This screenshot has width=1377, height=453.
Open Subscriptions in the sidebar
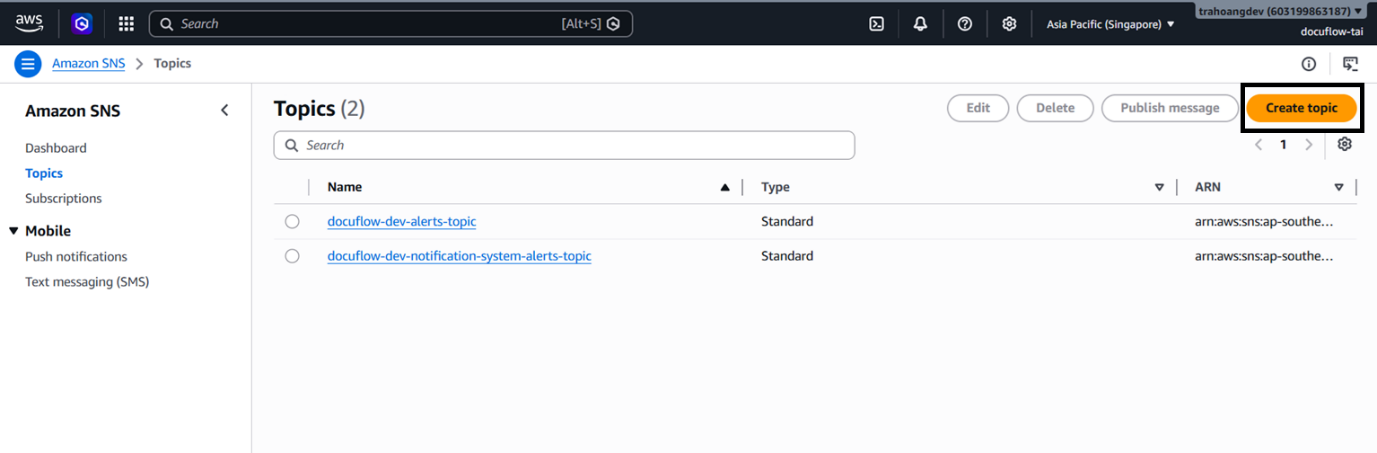(x=63, y=198)
